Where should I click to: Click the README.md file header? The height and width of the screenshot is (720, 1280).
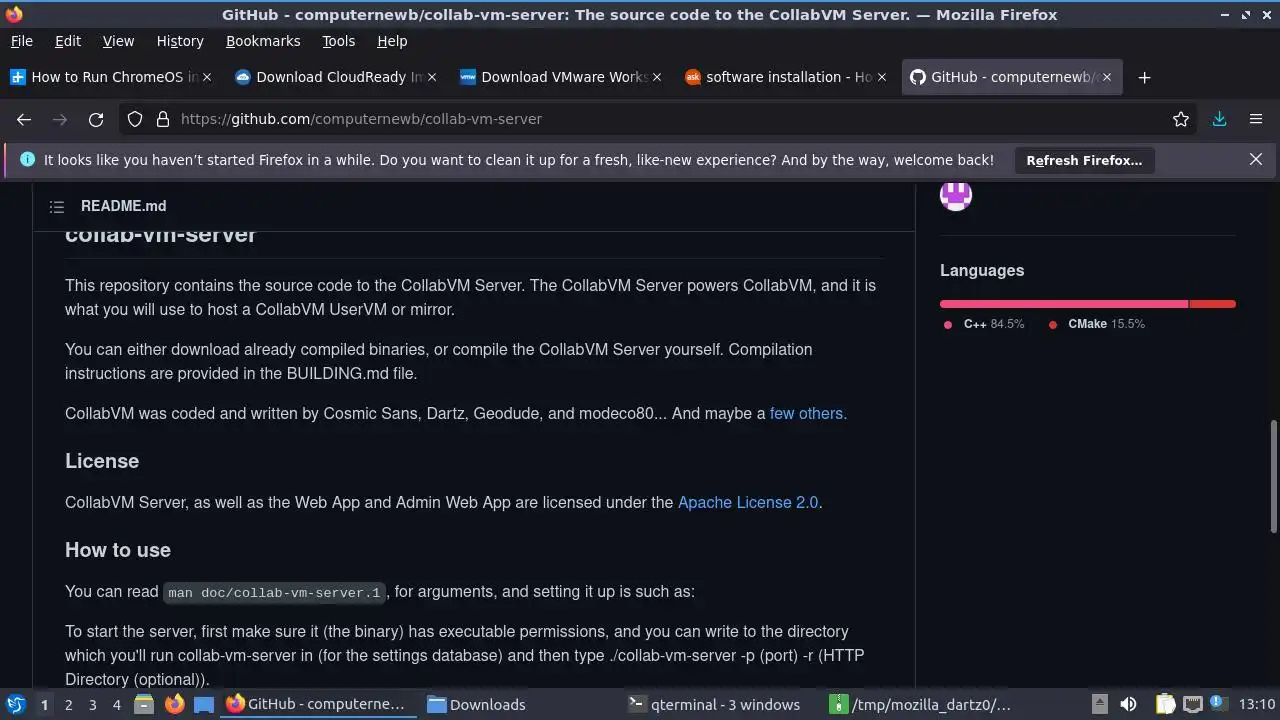tap(123, 206)
